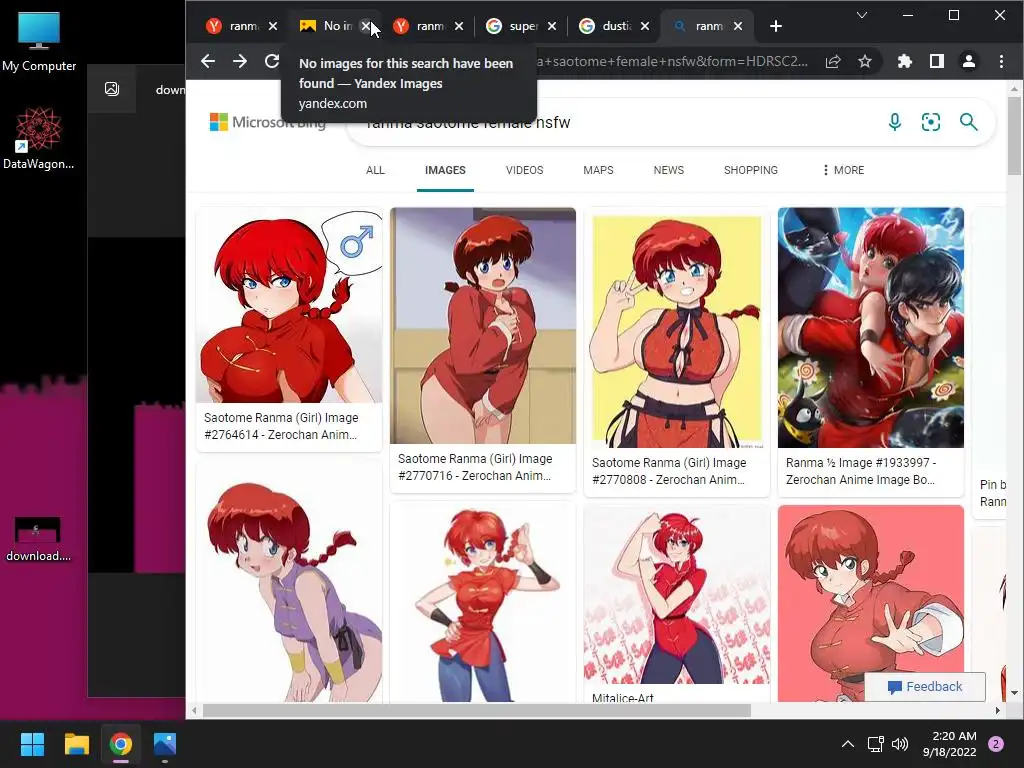
Task: Open the Windows Start menu
Action: coord(32,744)
